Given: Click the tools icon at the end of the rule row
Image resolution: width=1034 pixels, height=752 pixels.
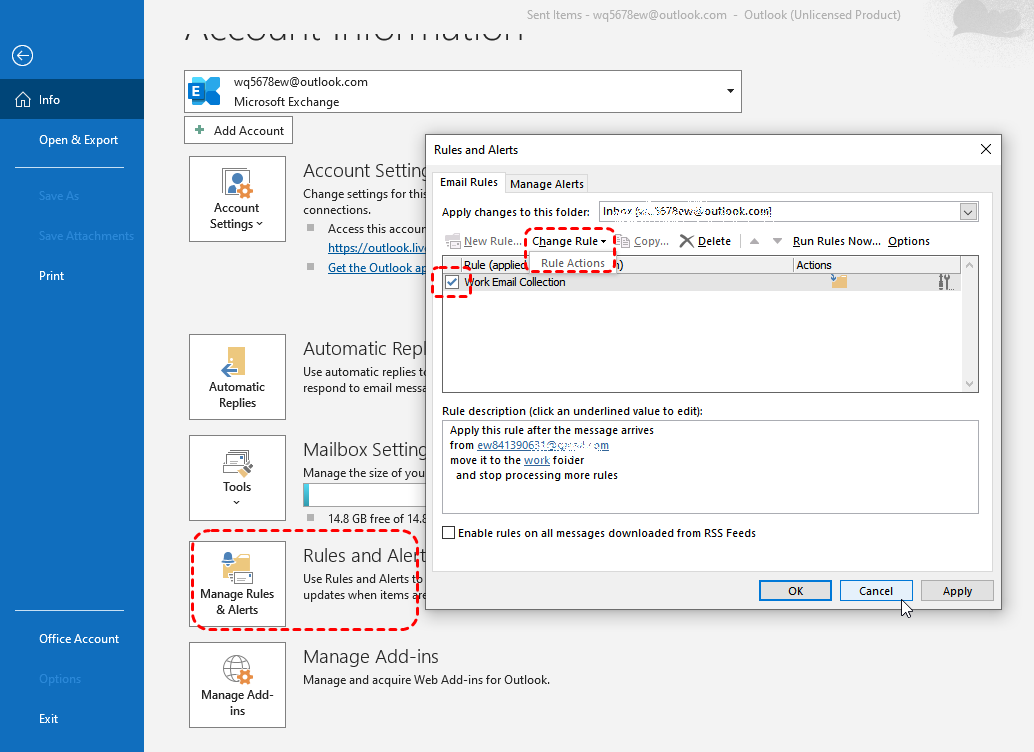Looking at the screenshot, I should click(x=945, y=282).
